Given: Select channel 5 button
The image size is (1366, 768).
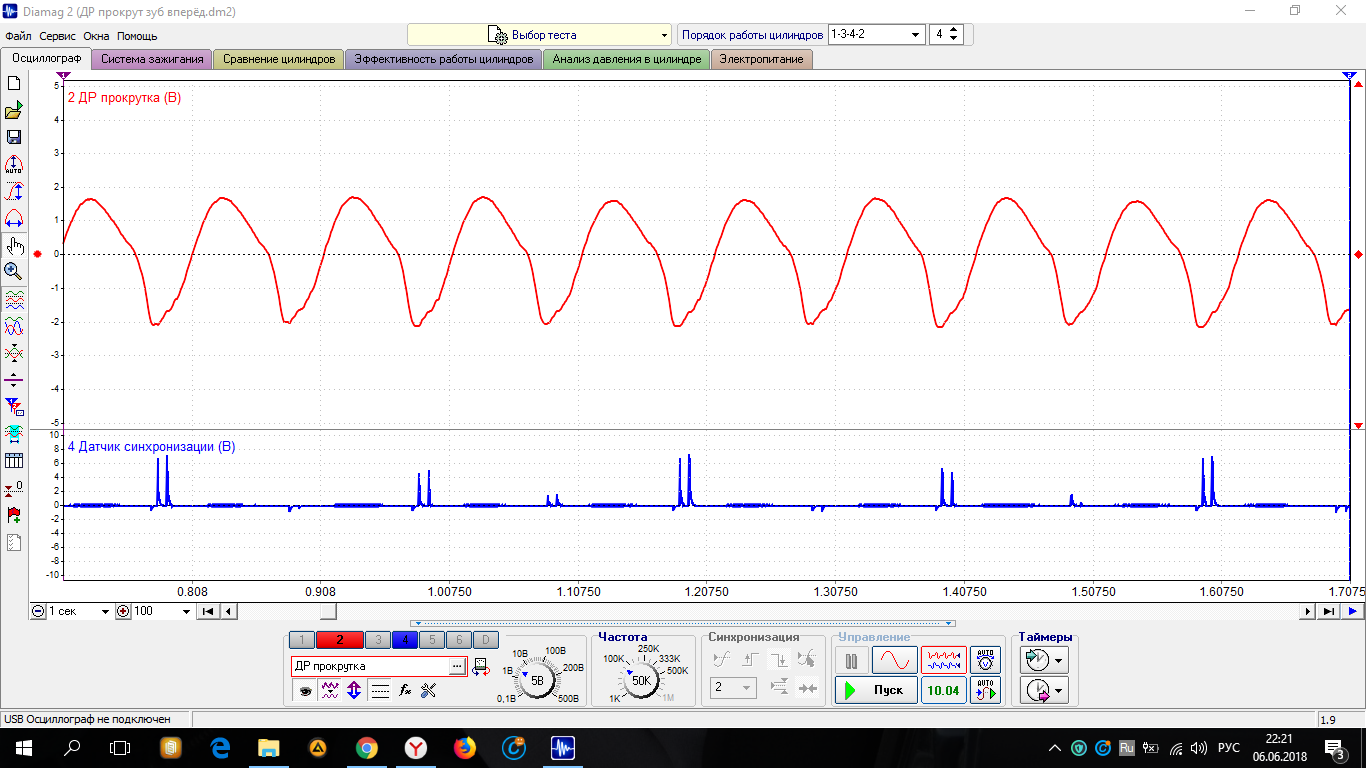Looking at the screenshot, I should pyautogui.click(x=432, y=640).
